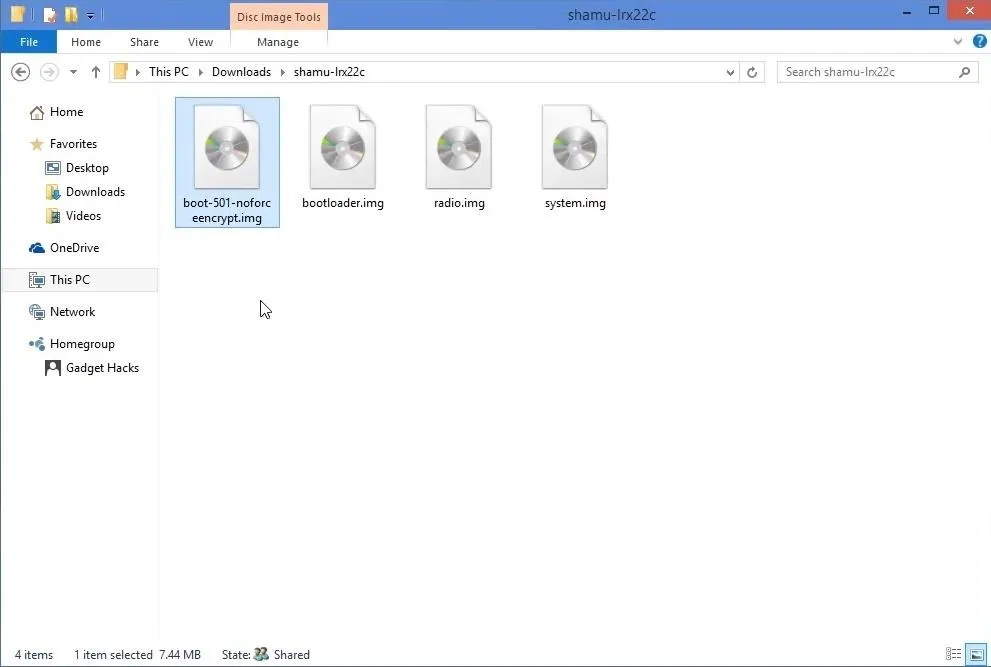991x667 pixels.
Task: Select the bootloader.img disc image file
Action: click(343, 157)
